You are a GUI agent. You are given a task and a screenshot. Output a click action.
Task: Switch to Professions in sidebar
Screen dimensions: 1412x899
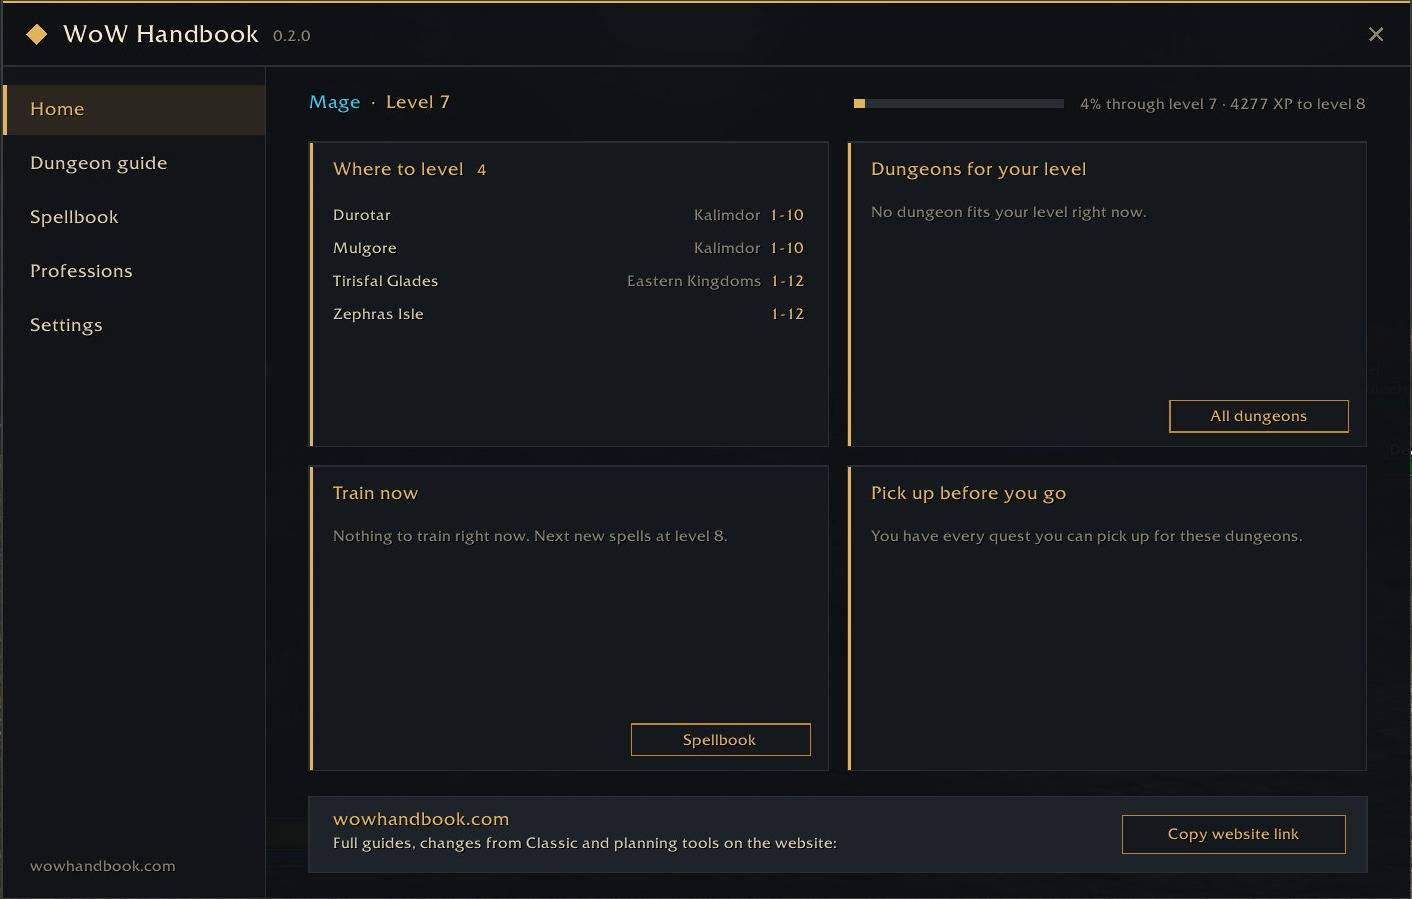point(134,271)
